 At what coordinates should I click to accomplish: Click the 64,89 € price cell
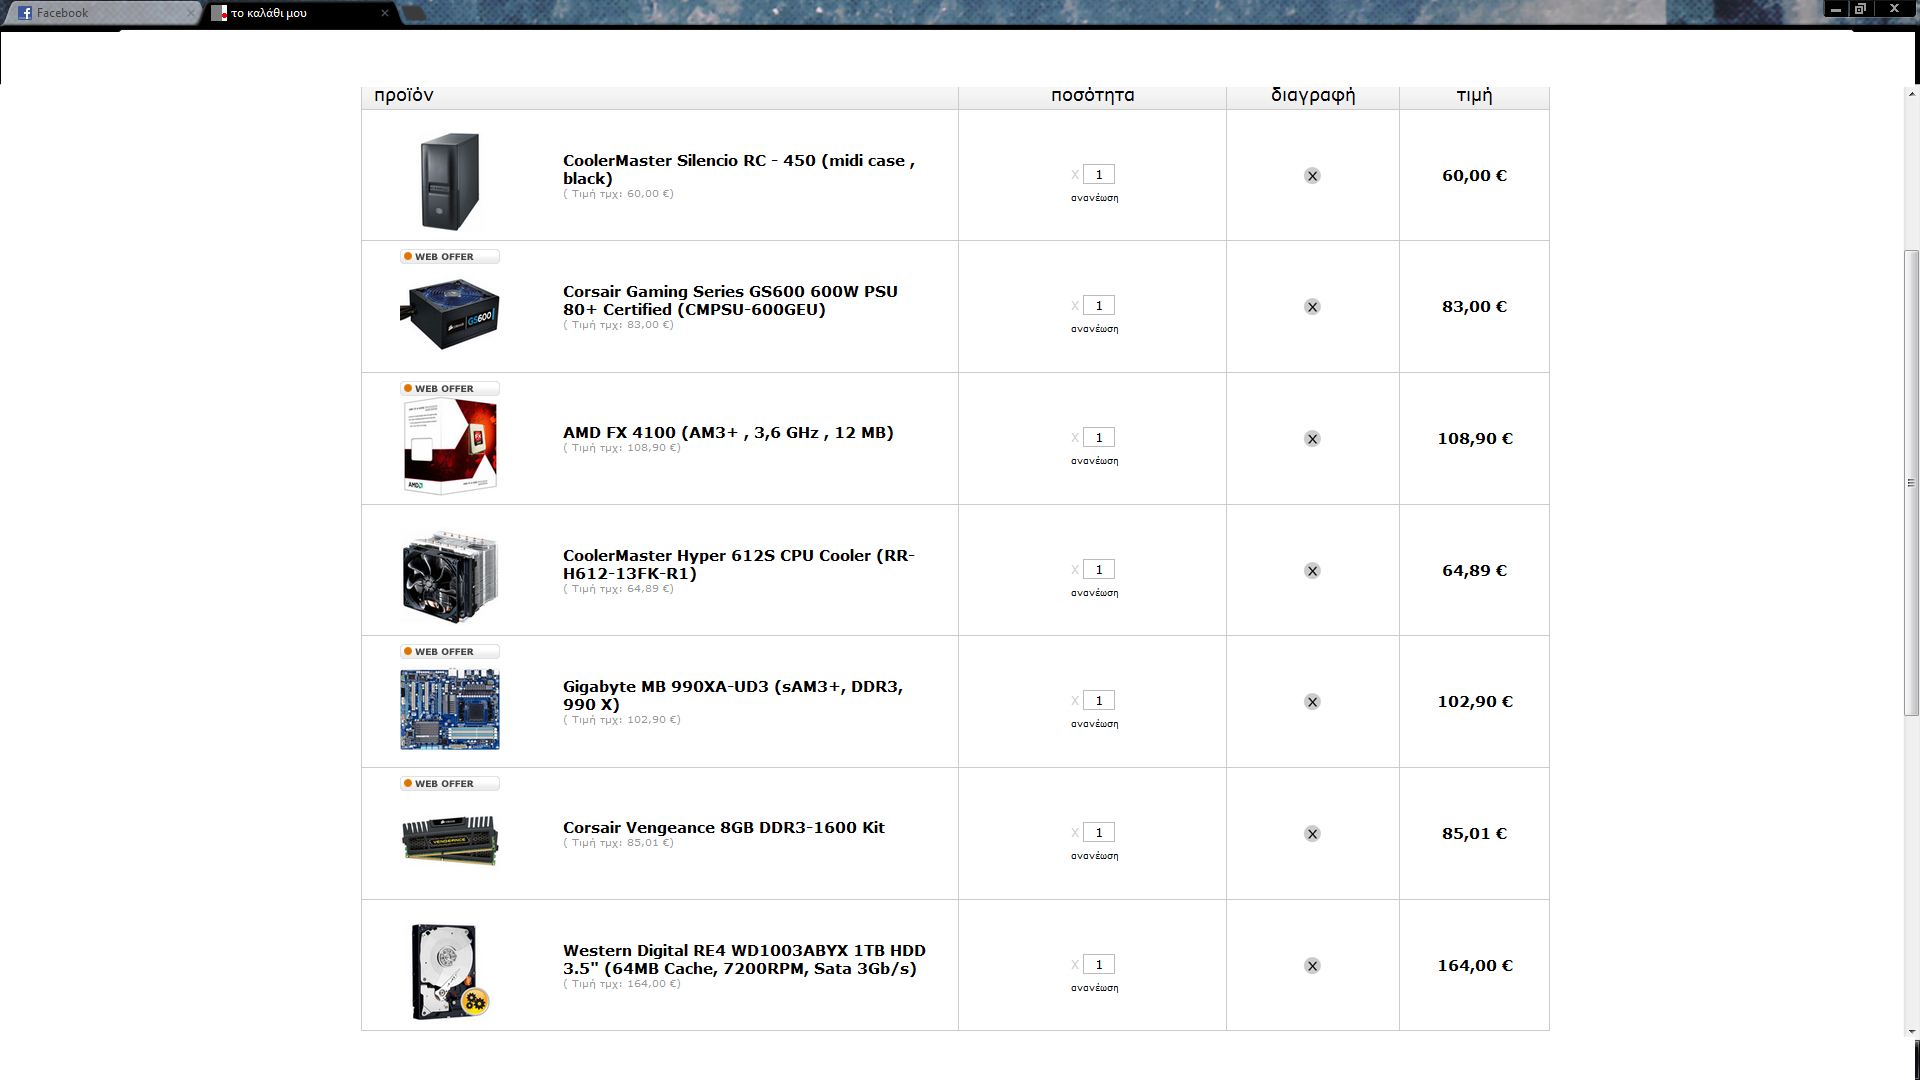tap(1474, 571)
